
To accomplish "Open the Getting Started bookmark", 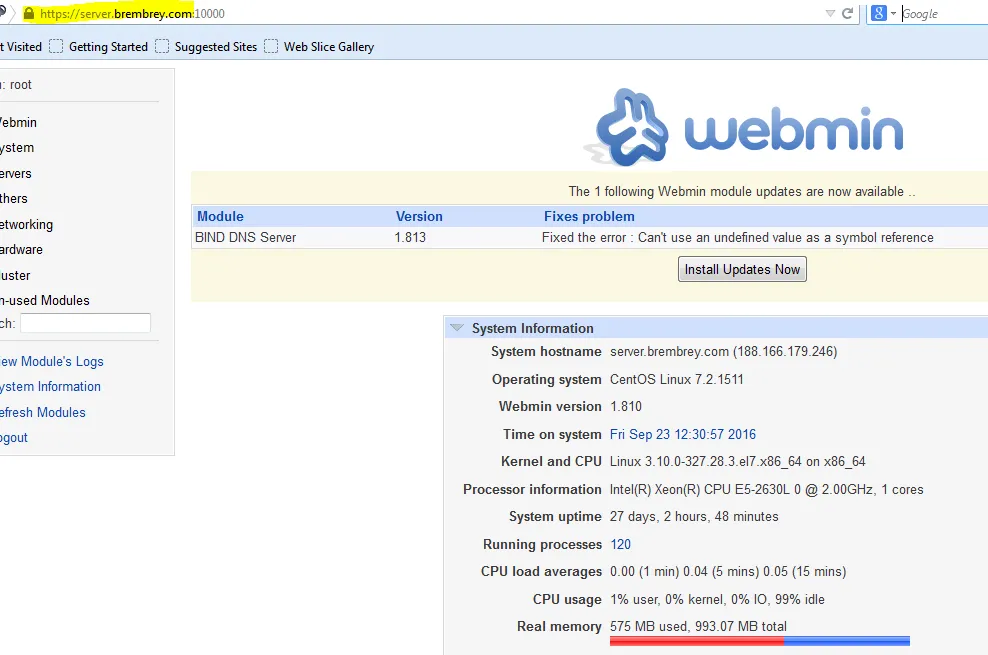I will pyautogui.click(x=98, y=47).
